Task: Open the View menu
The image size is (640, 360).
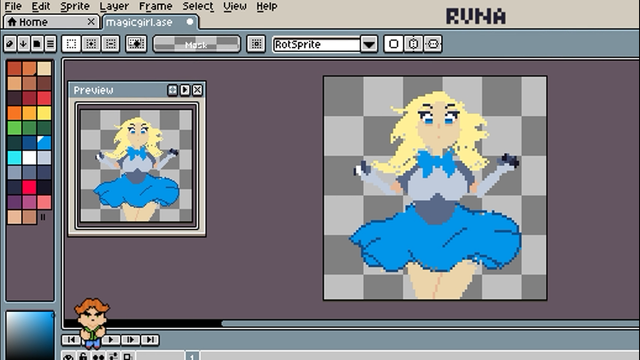Action: (235, 6)
